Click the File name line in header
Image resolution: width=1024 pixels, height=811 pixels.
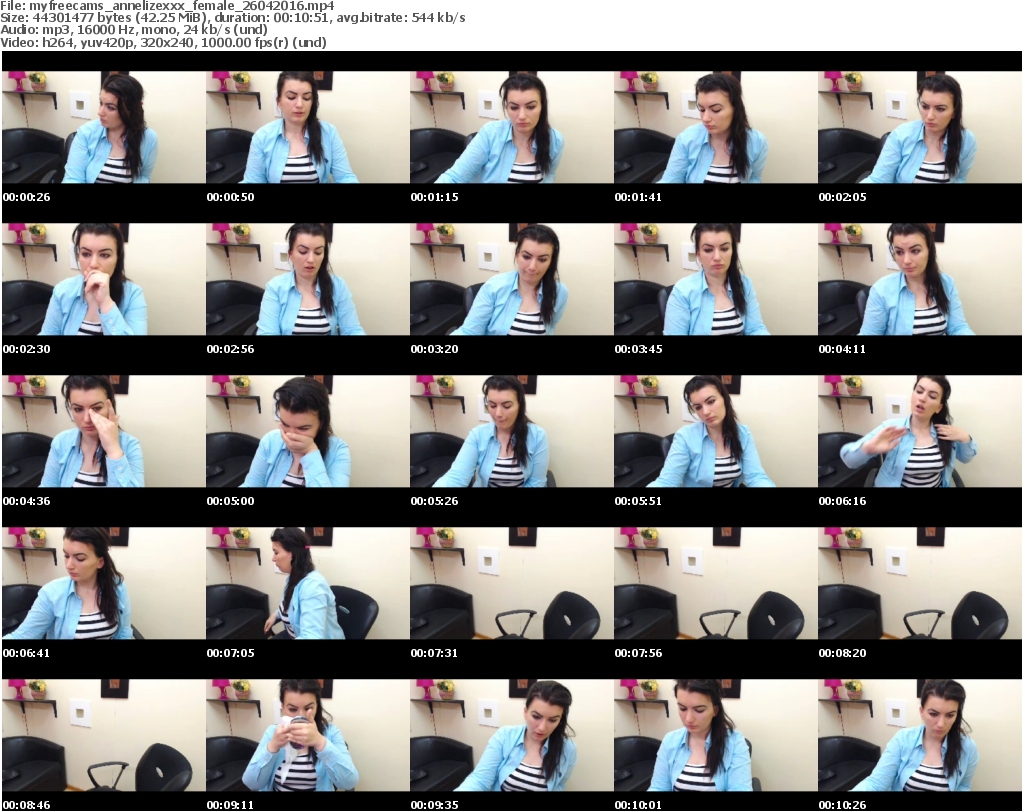[167, 6]
